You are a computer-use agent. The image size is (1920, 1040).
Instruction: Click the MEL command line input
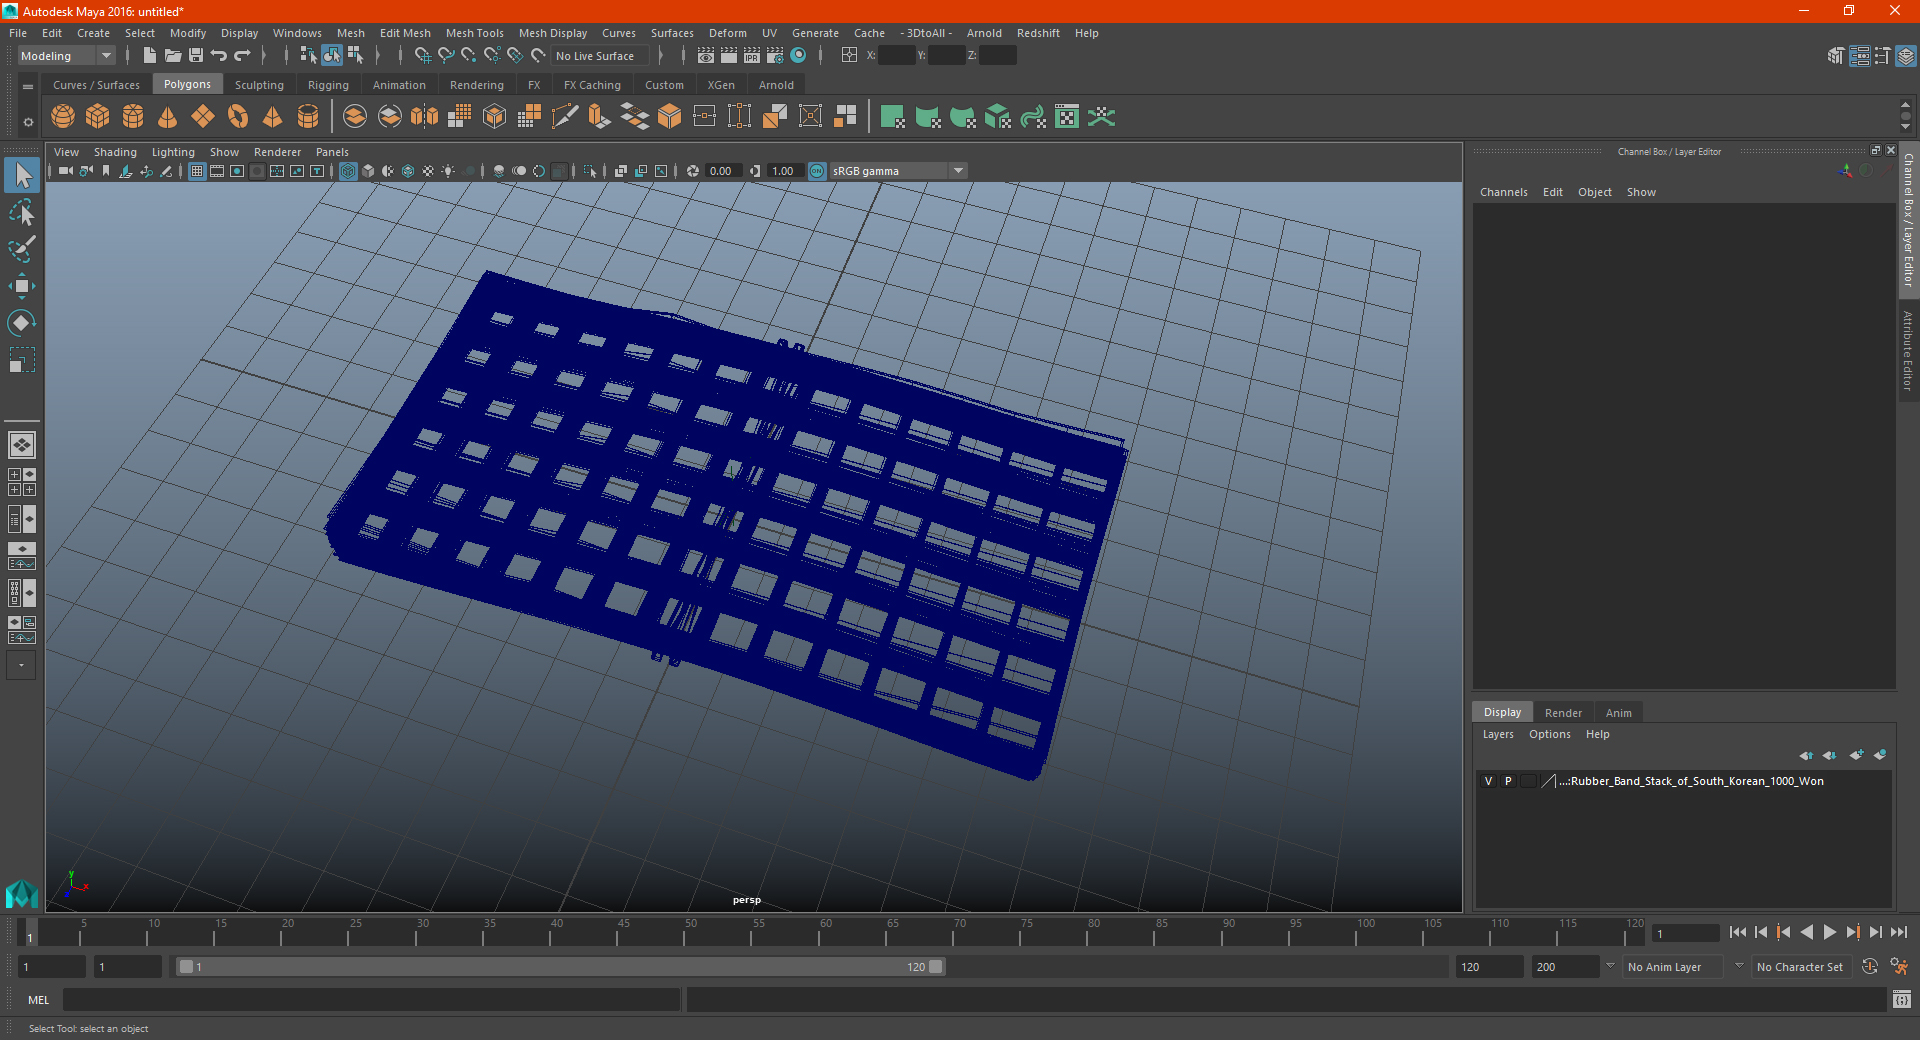pyautogui.click(x=372, y=1000)
